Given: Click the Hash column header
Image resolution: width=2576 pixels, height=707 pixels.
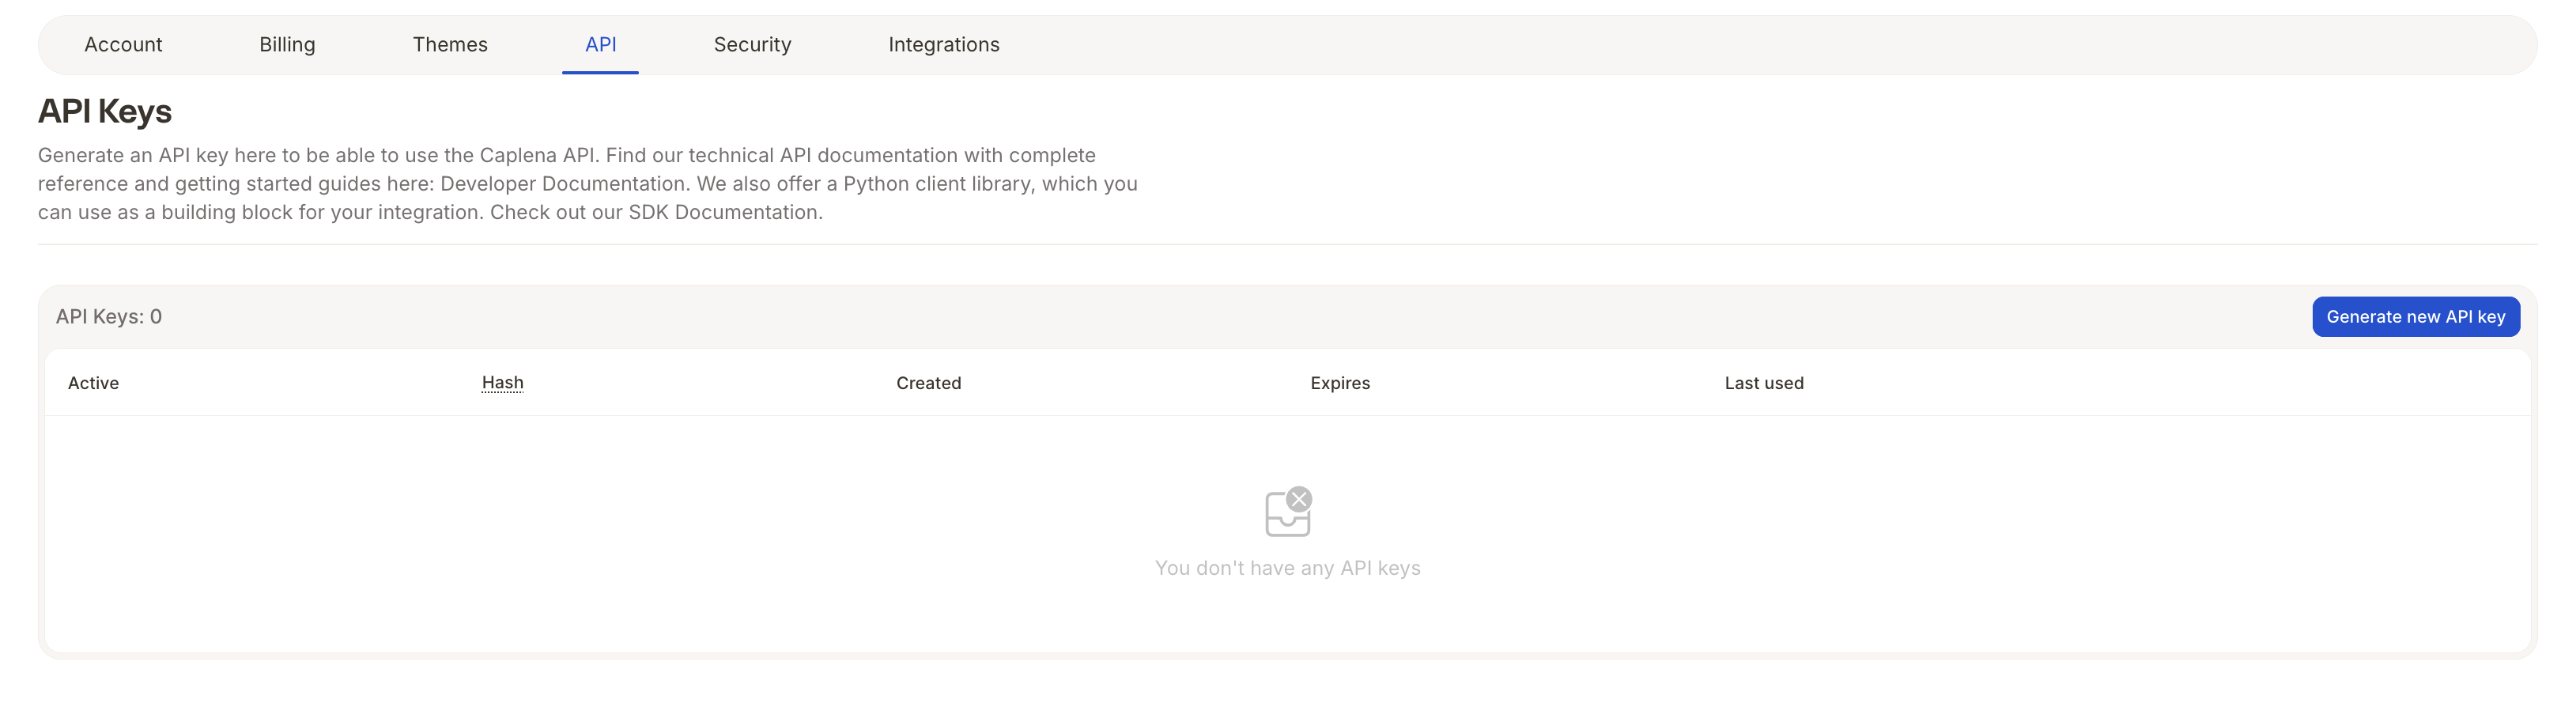Looking at the screenshot, I should (502, 383).
